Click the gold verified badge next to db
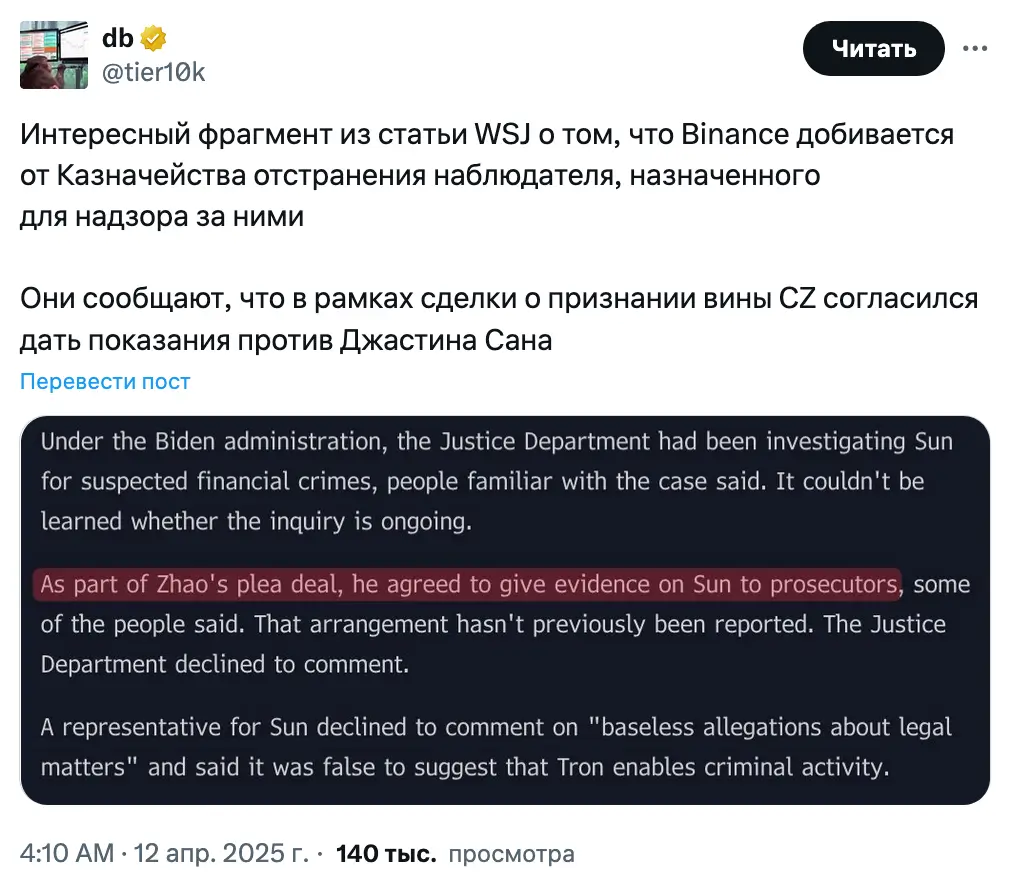1009x888 pixels. (153, 39)
